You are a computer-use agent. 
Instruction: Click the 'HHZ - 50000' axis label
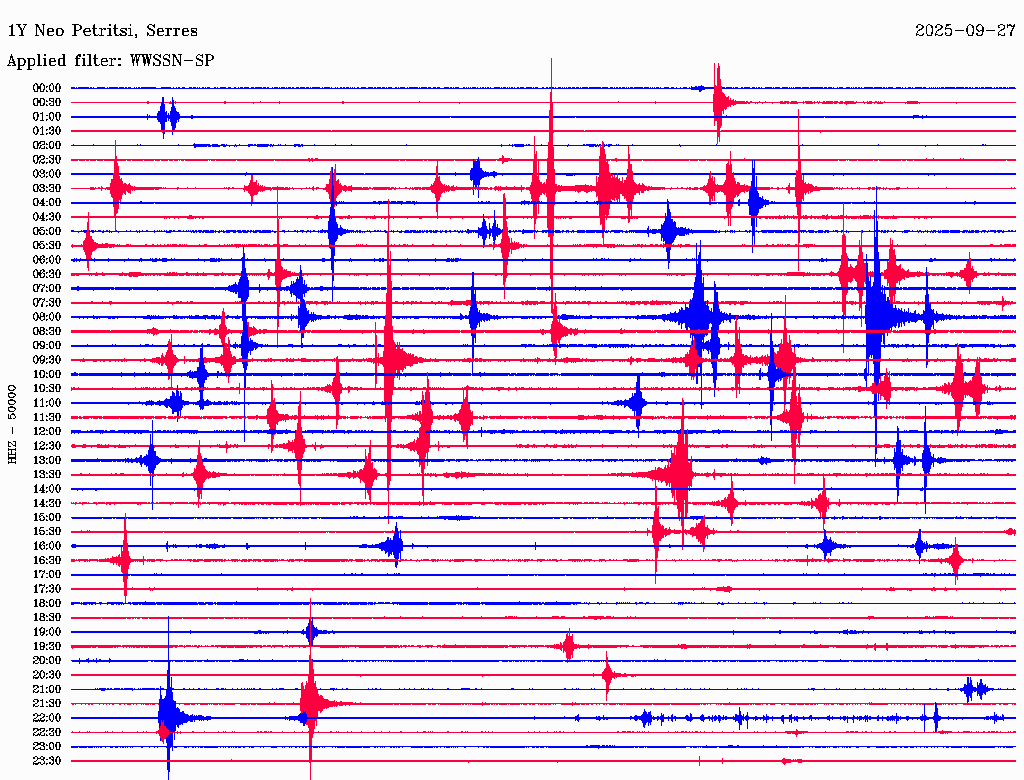tap(12, 425)
